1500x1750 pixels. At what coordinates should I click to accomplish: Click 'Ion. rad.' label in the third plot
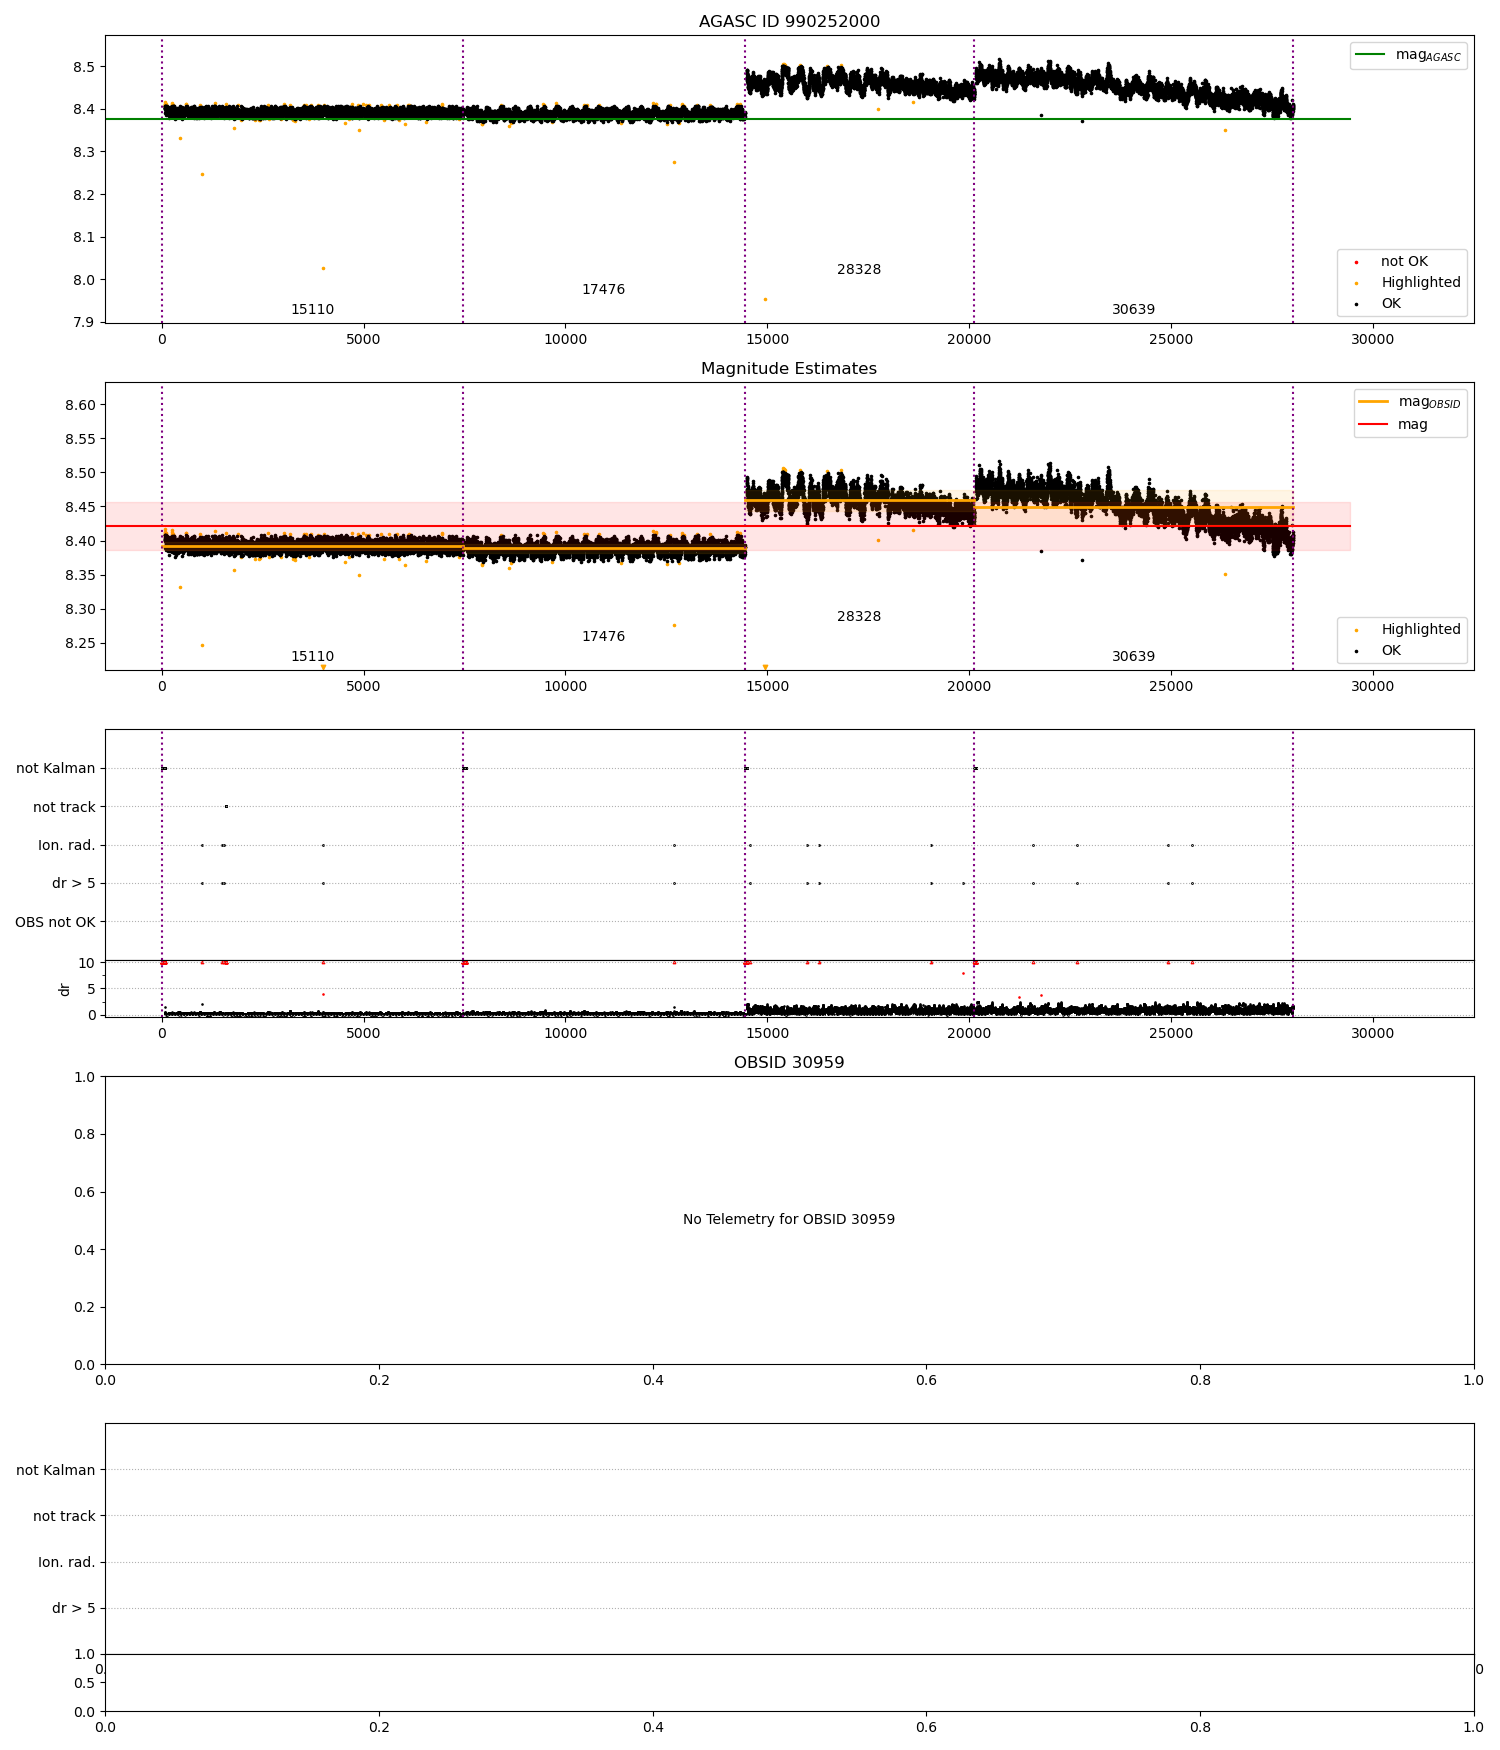tap(67, 846)
